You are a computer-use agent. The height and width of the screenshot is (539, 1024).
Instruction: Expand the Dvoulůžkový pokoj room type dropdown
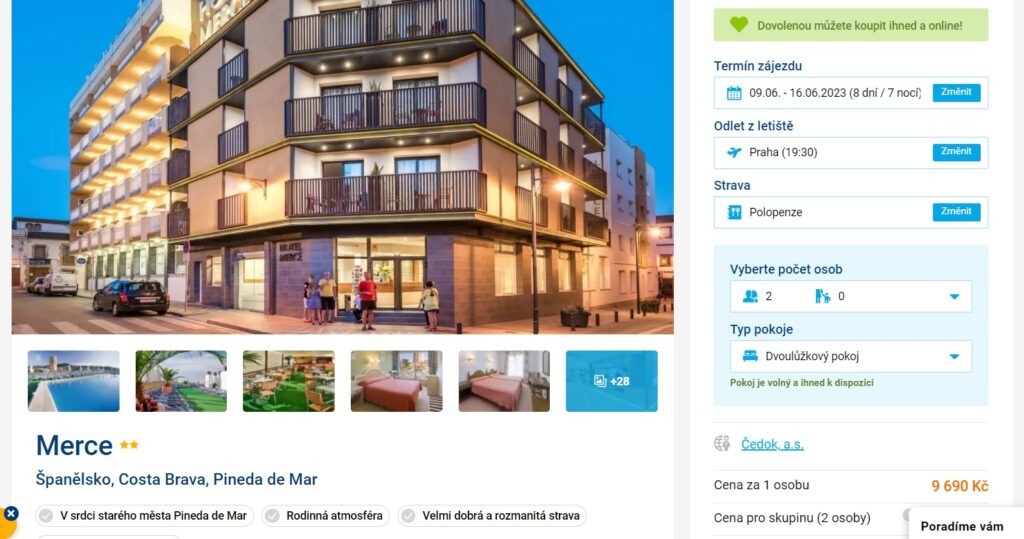click(x=954, y=357)
